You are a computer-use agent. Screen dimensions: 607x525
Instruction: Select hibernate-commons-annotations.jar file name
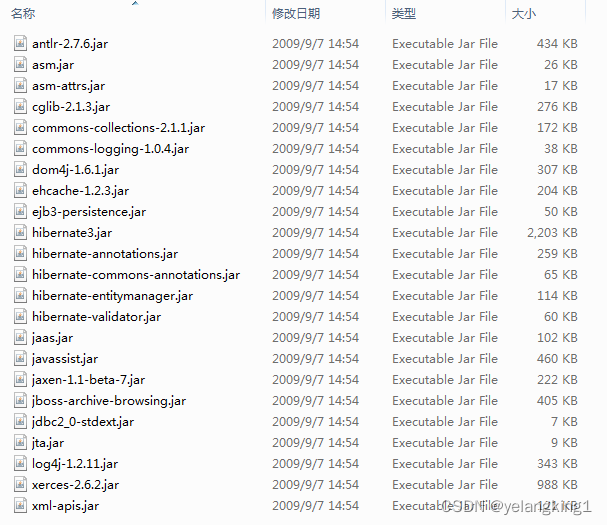pyautogui.click(x=136, y=275)
